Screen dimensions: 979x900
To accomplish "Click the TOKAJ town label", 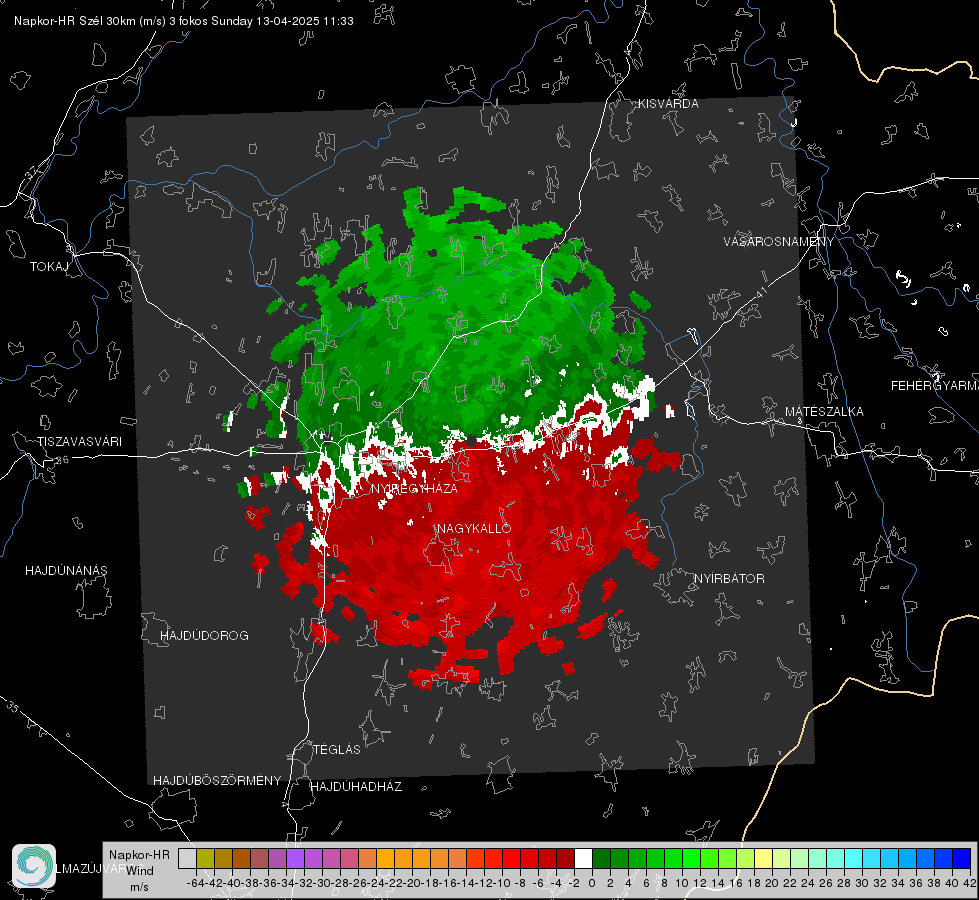I will [x=49, y=267].
